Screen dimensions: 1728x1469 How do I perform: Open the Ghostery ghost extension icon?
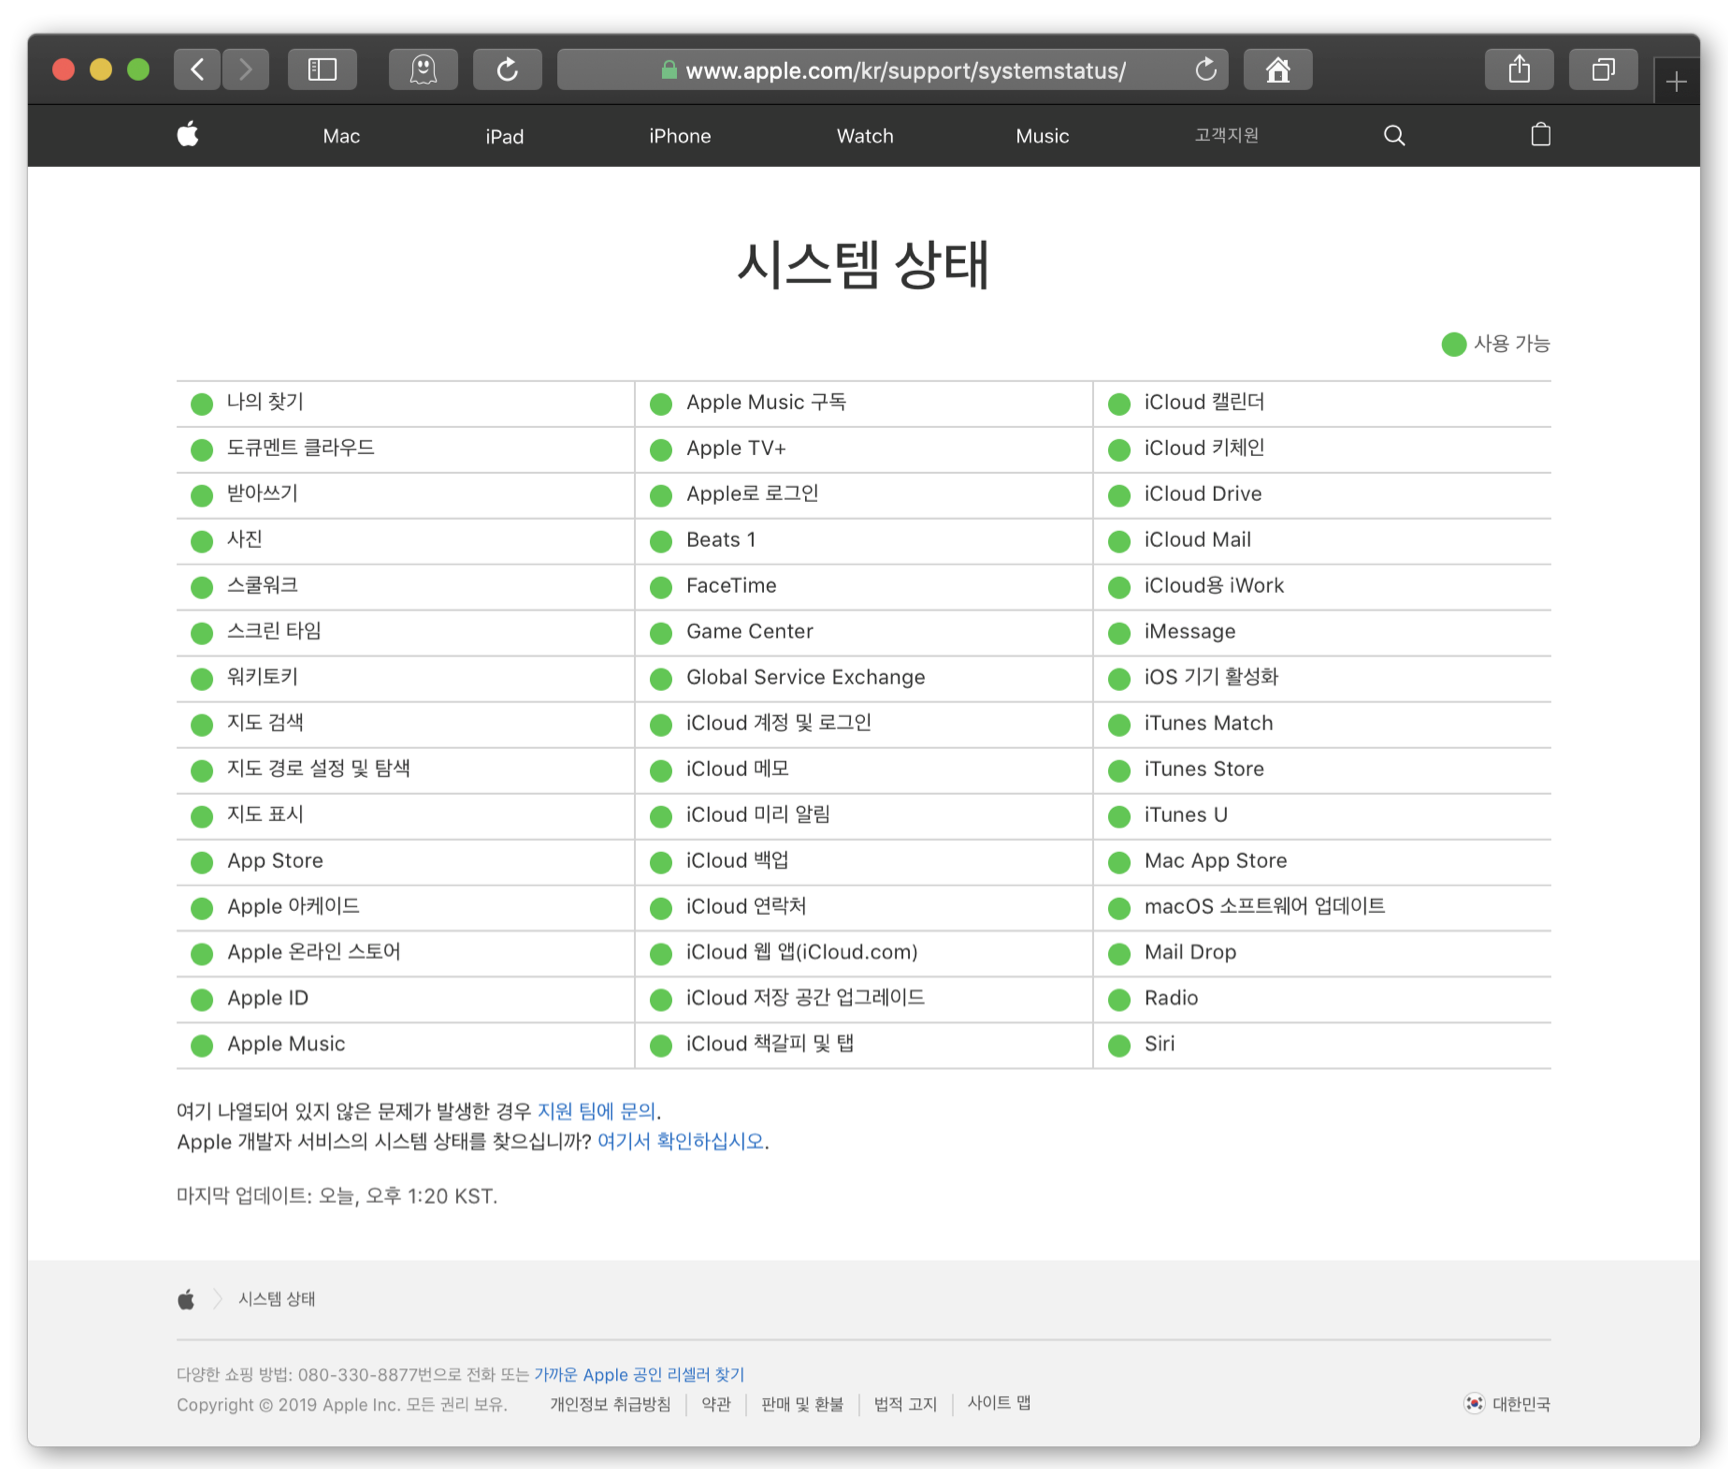pyautogui.click(x=423, y=70)
